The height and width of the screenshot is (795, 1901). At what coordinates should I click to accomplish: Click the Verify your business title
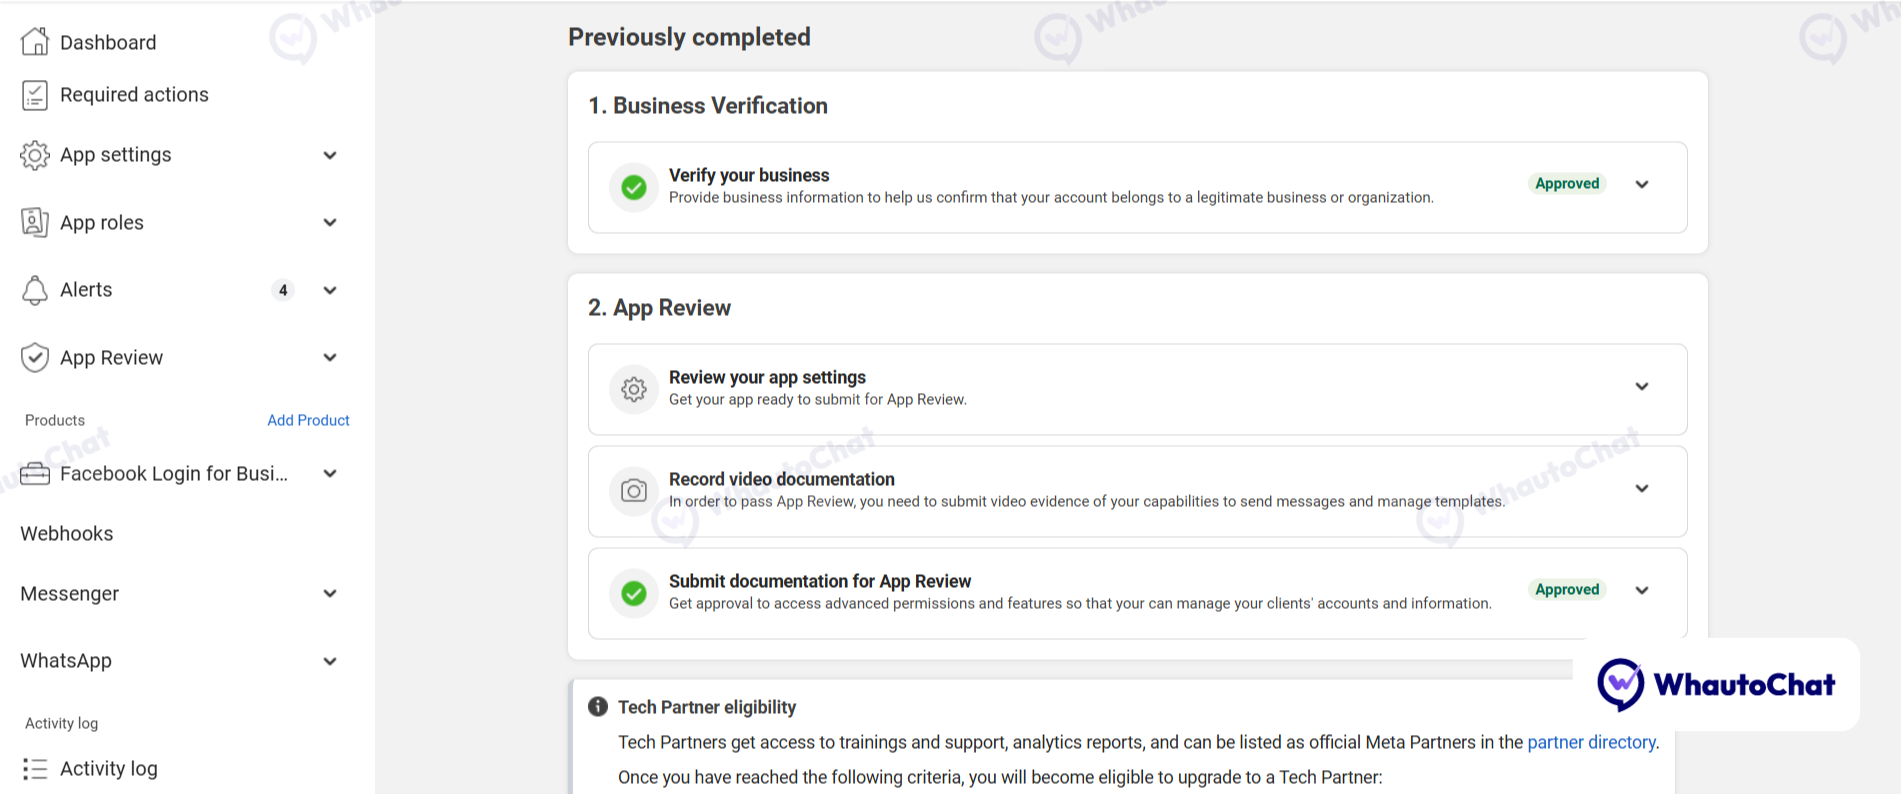749,175
